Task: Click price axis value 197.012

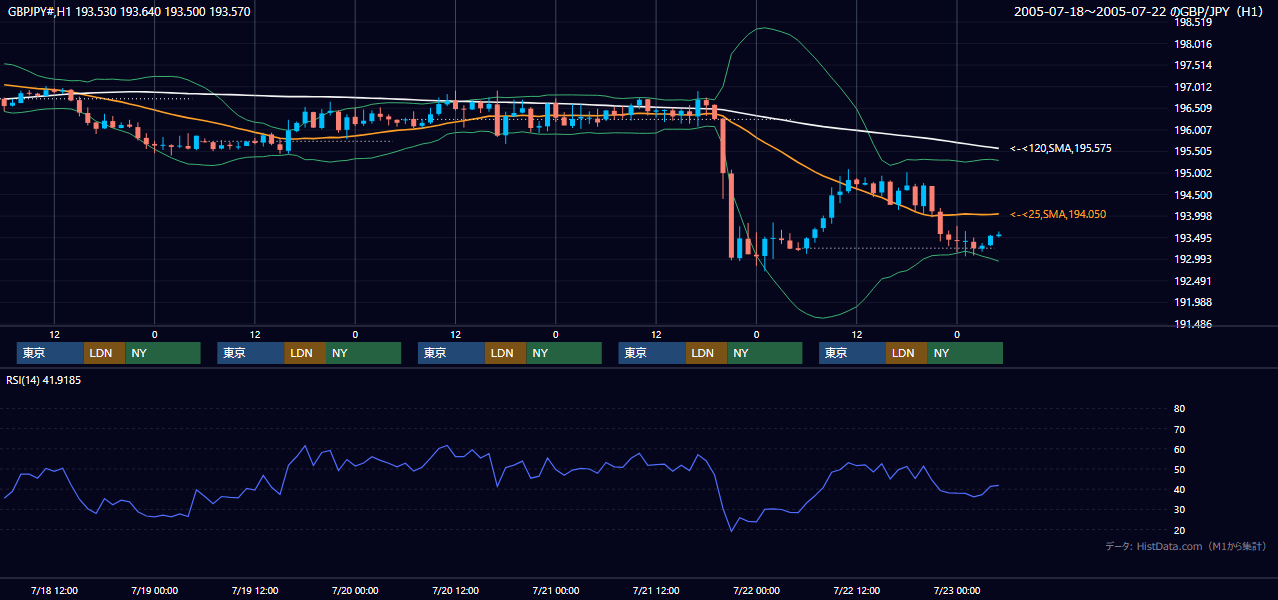Action: (1193, 87)
